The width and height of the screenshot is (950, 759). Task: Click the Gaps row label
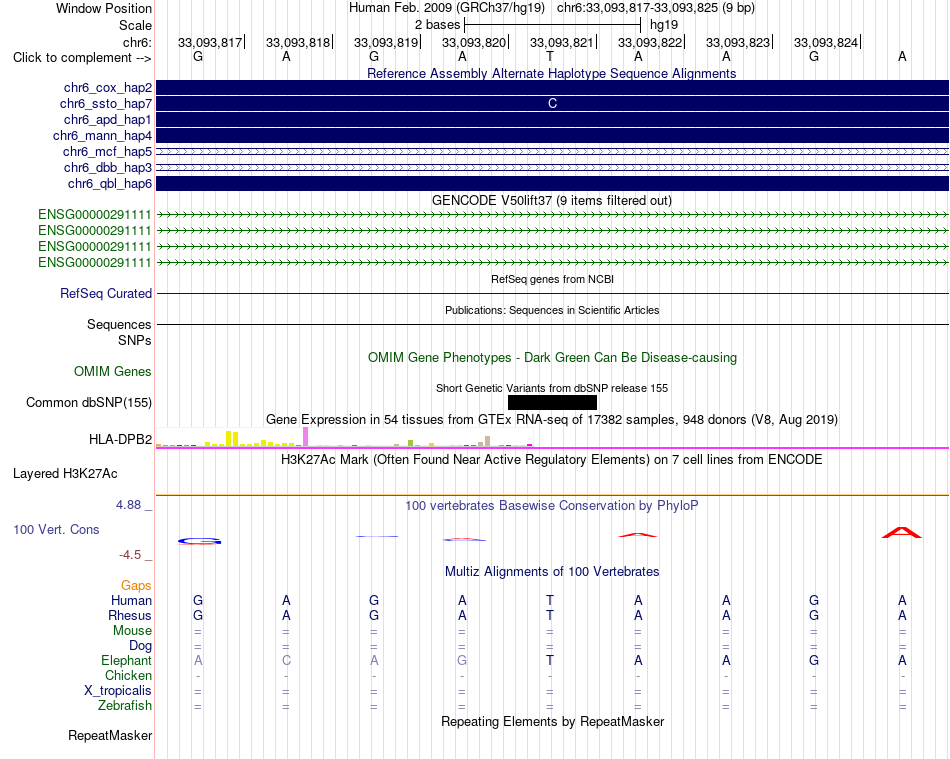[x=136, y=586]
